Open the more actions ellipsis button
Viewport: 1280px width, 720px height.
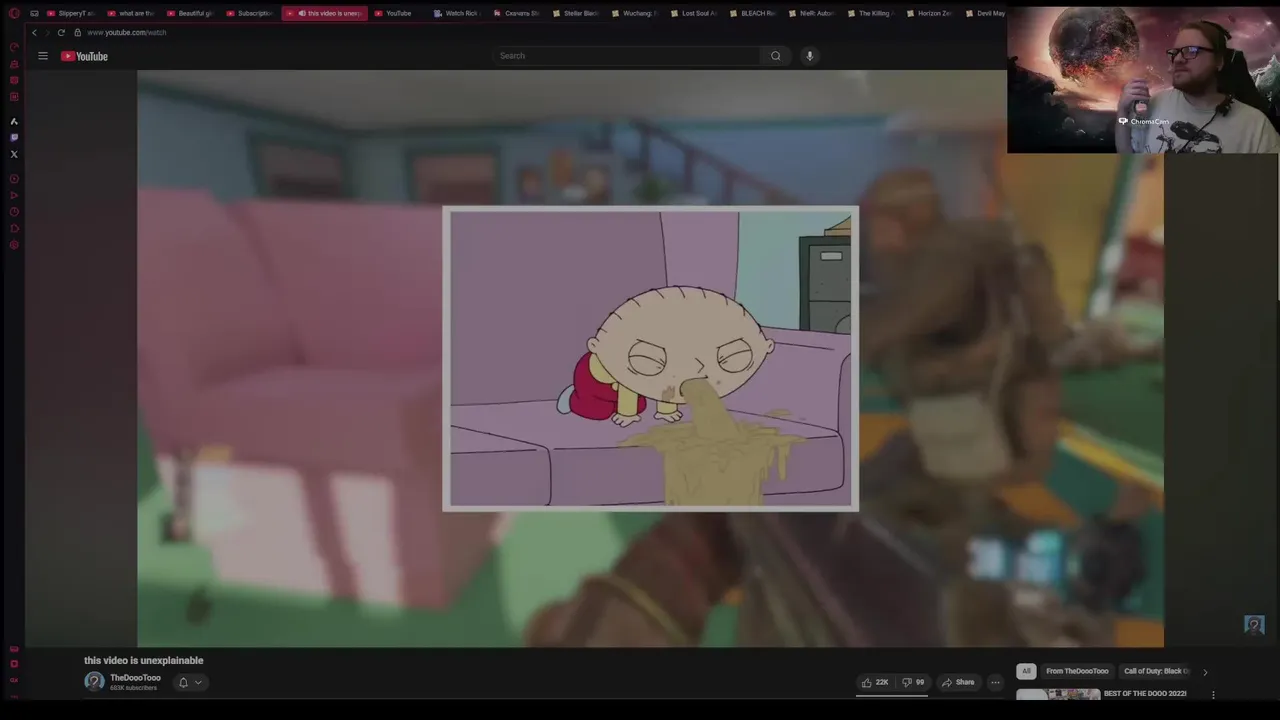[x=995, y=682]
